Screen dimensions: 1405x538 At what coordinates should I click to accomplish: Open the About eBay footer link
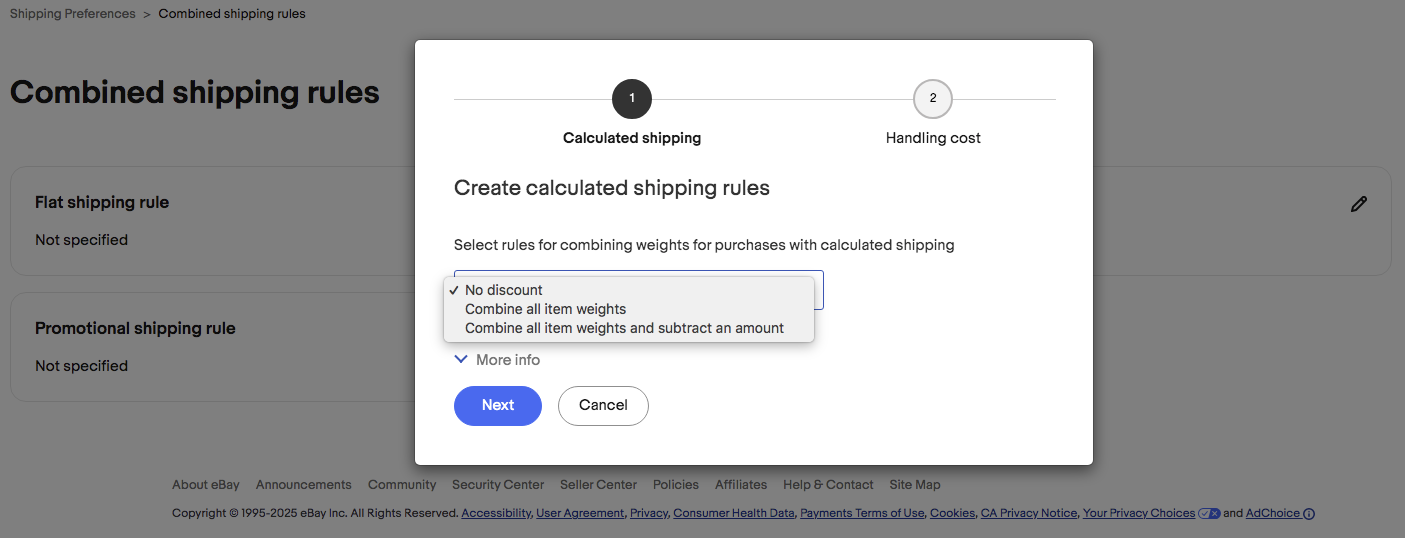coord(206,485)
